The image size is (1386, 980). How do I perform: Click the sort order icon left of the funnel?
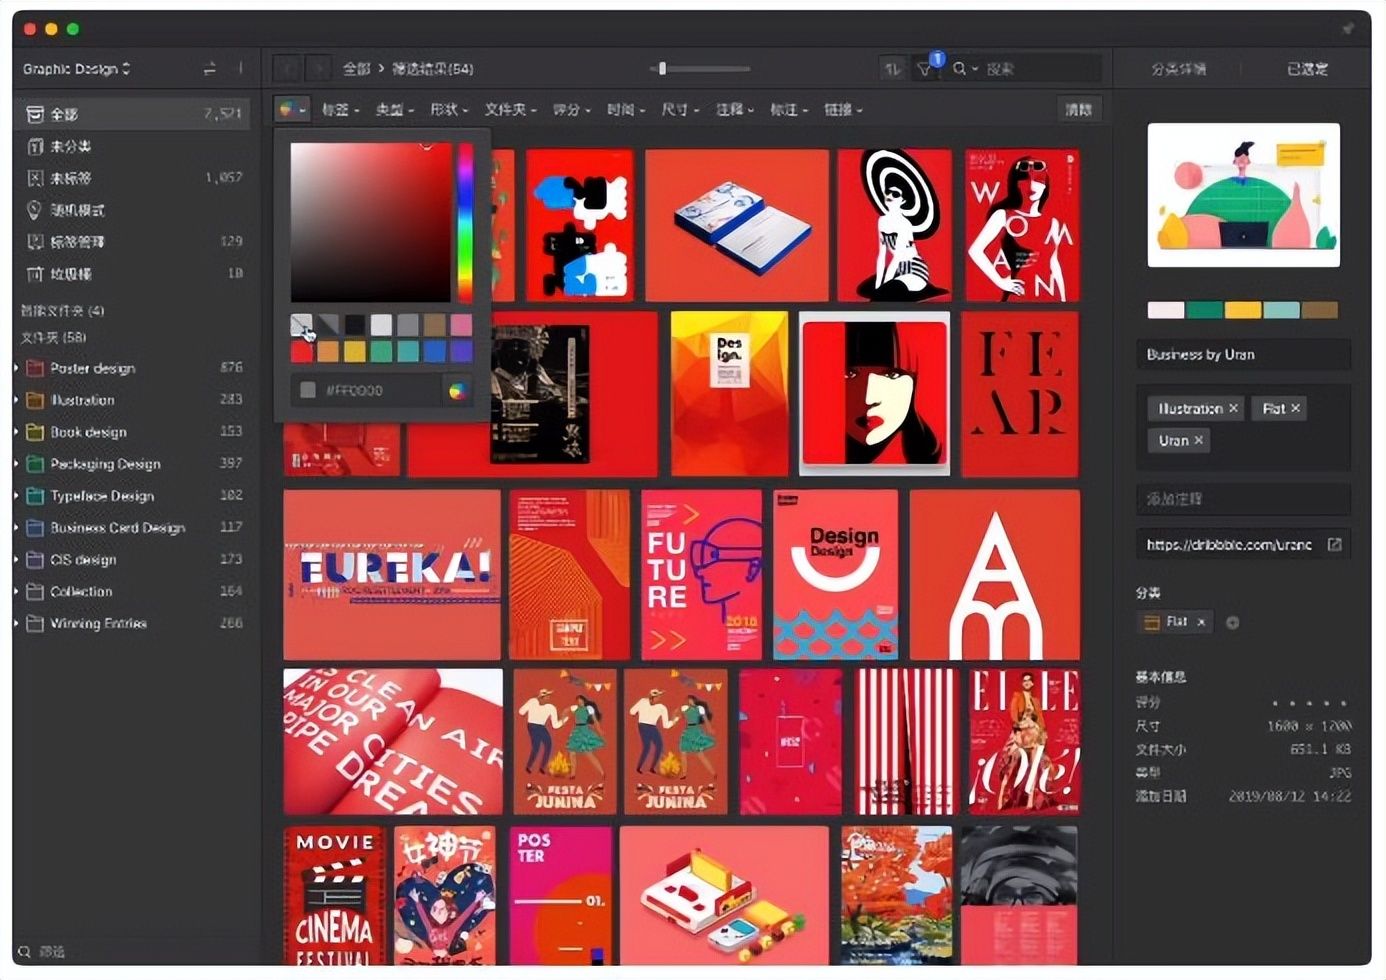coord(892,69)
